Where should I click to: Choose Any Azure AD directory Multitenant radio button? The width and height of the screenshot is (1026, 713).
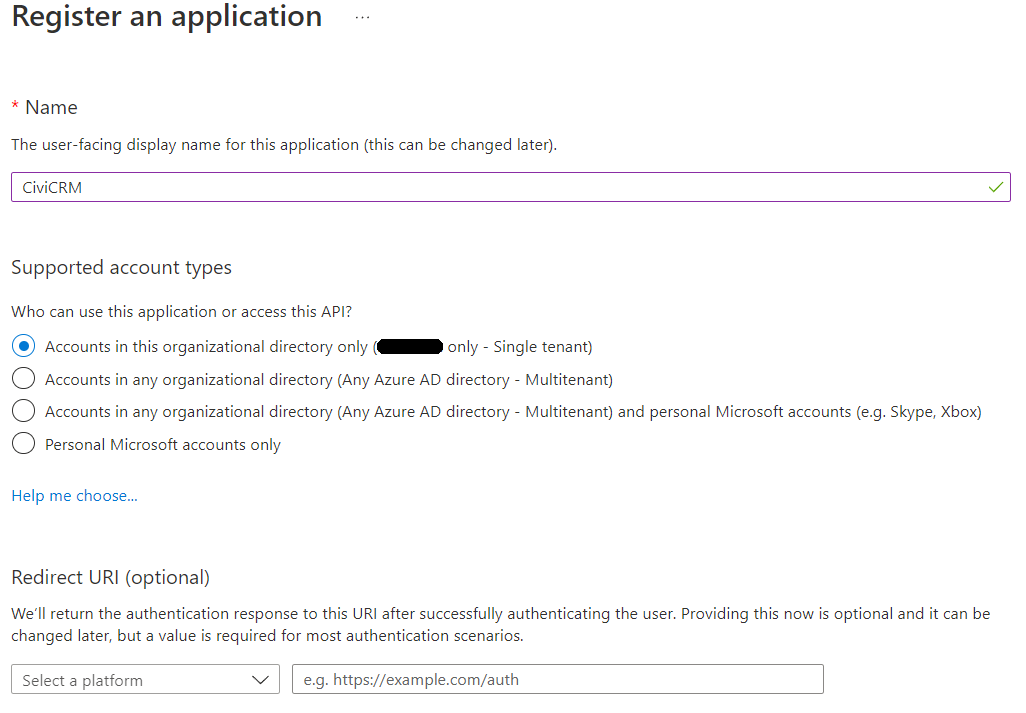23,379
